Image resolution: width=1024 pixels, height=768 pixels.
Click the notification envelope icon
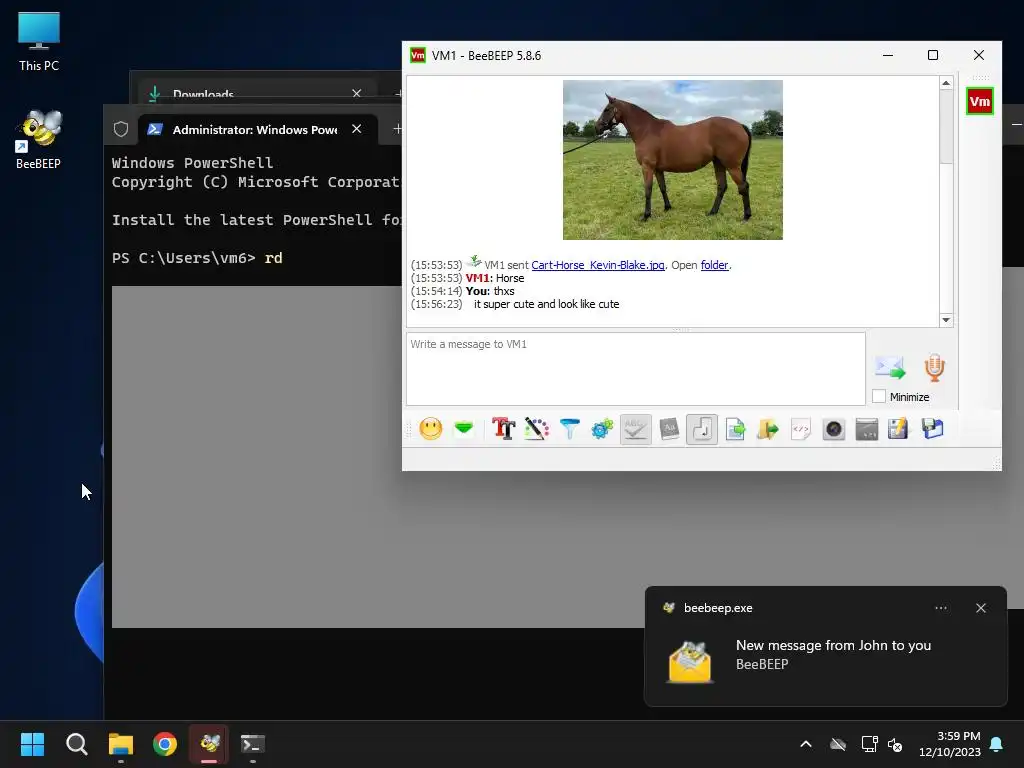coord(690,662)
